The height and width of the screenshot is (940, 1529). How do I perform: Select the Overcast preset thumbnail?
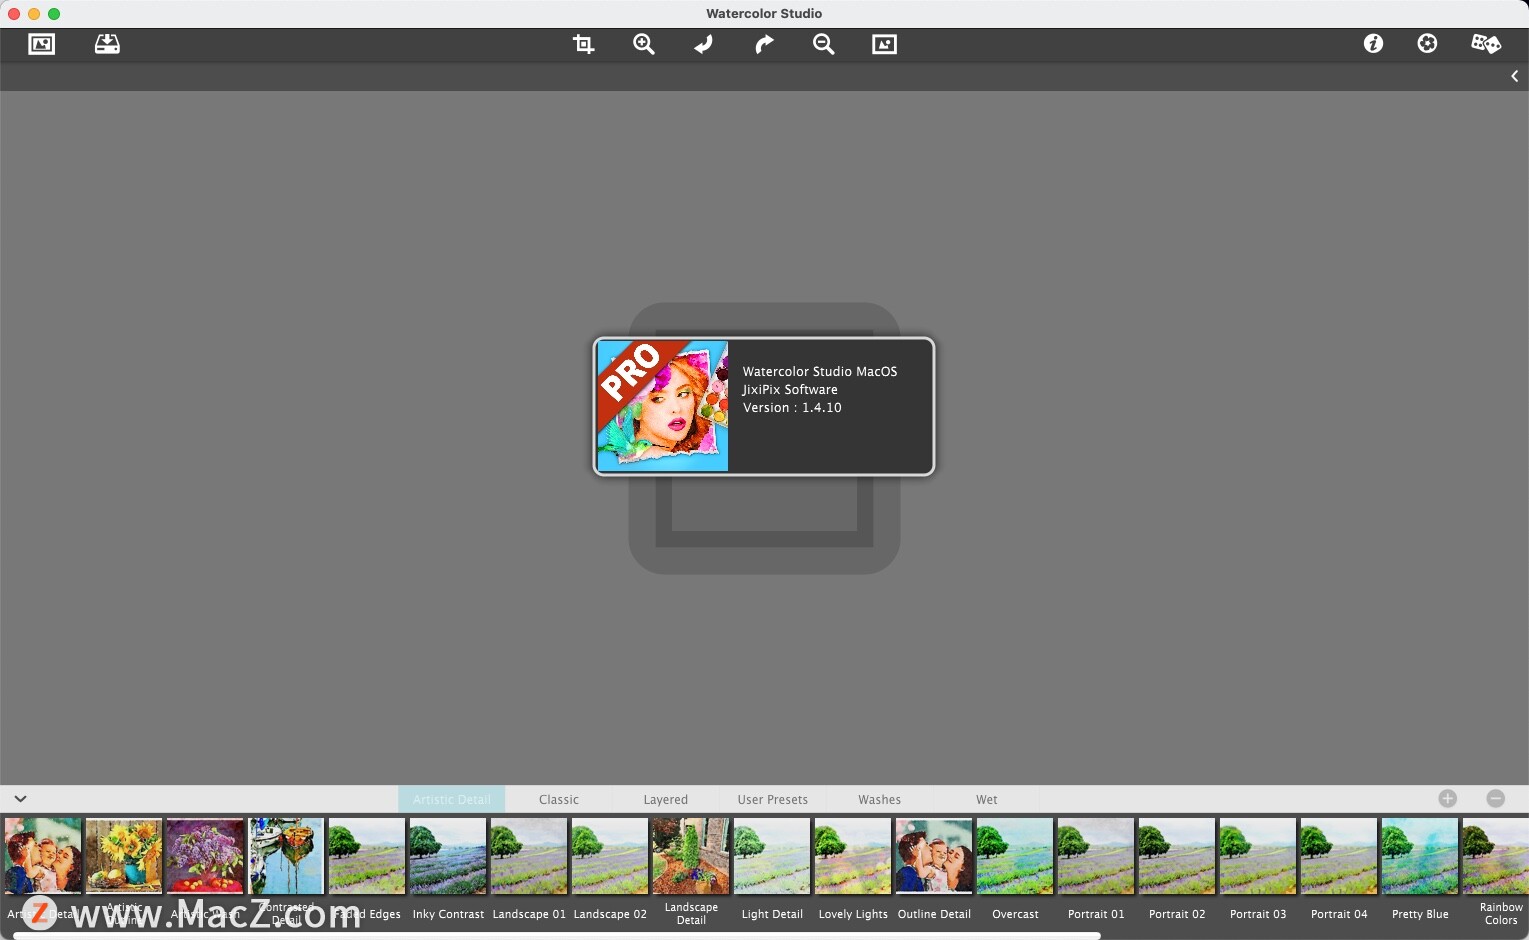point(1015,856)
